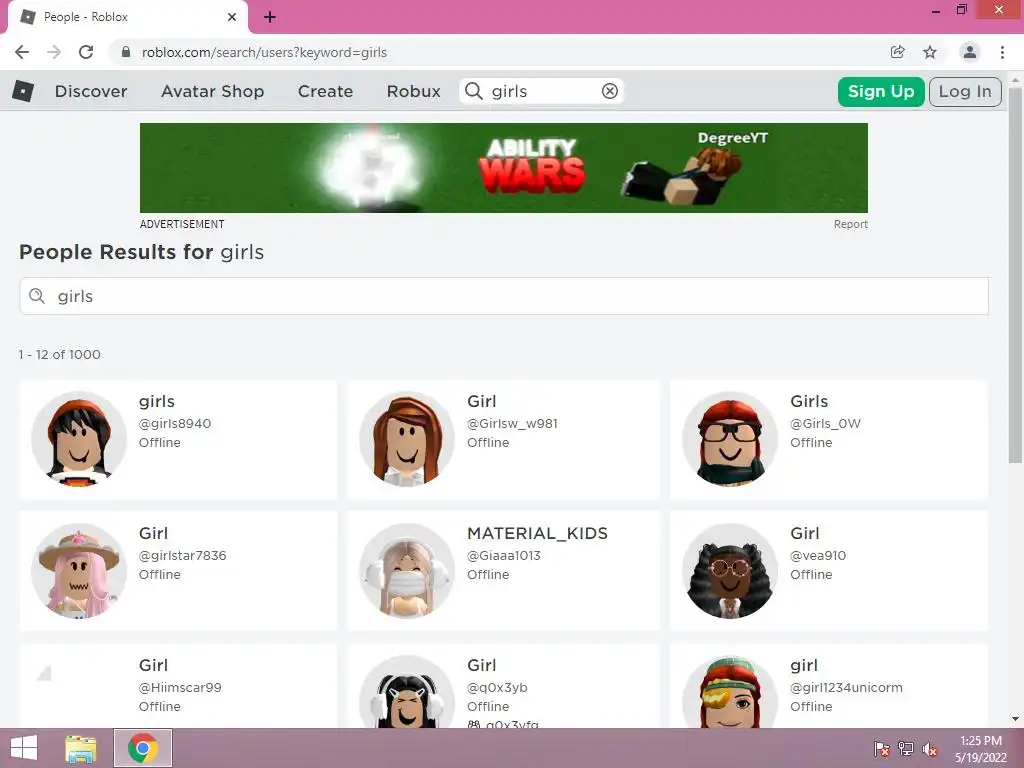Screen dimensions: 1024x768
Task: Click the muted volume tray icon
Action: [x=930, y=749]
